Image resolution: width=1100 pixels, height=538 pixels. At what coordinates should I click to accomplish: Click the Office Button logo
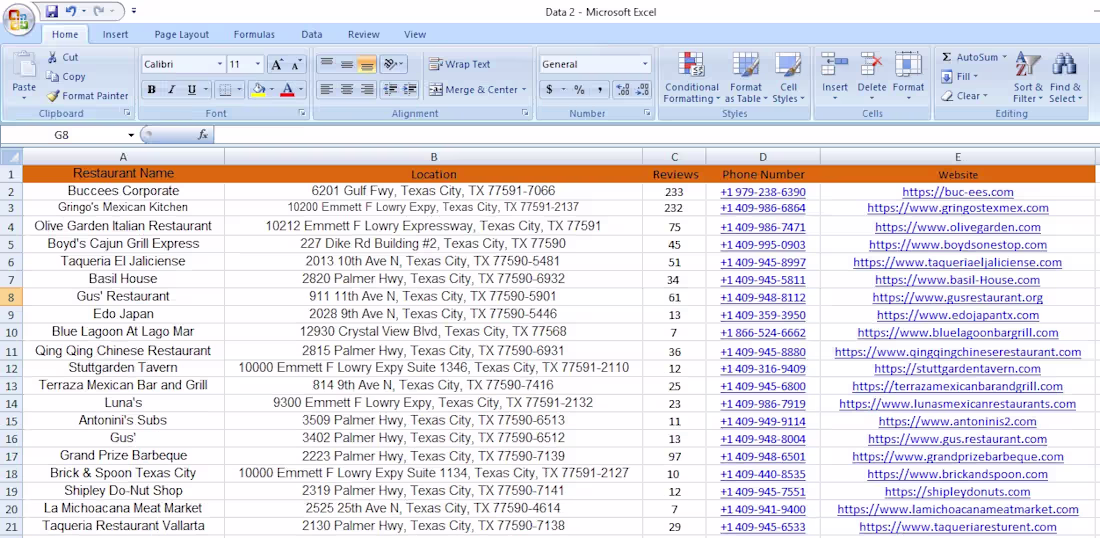[19, 18]
